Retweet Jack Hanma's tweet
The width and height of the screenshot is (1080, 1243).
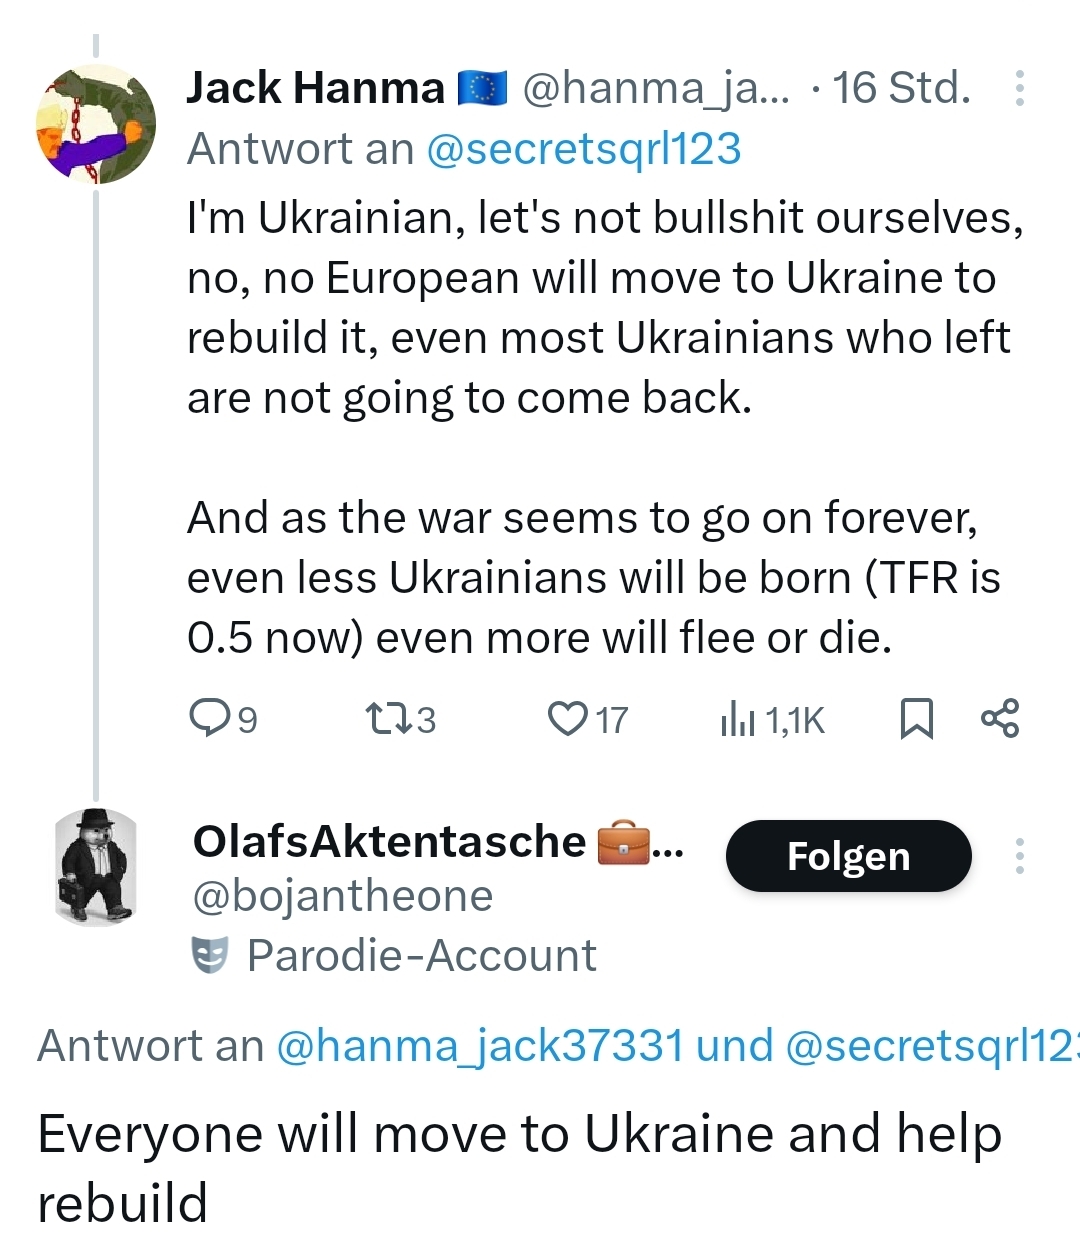click(x=387, y=718)
